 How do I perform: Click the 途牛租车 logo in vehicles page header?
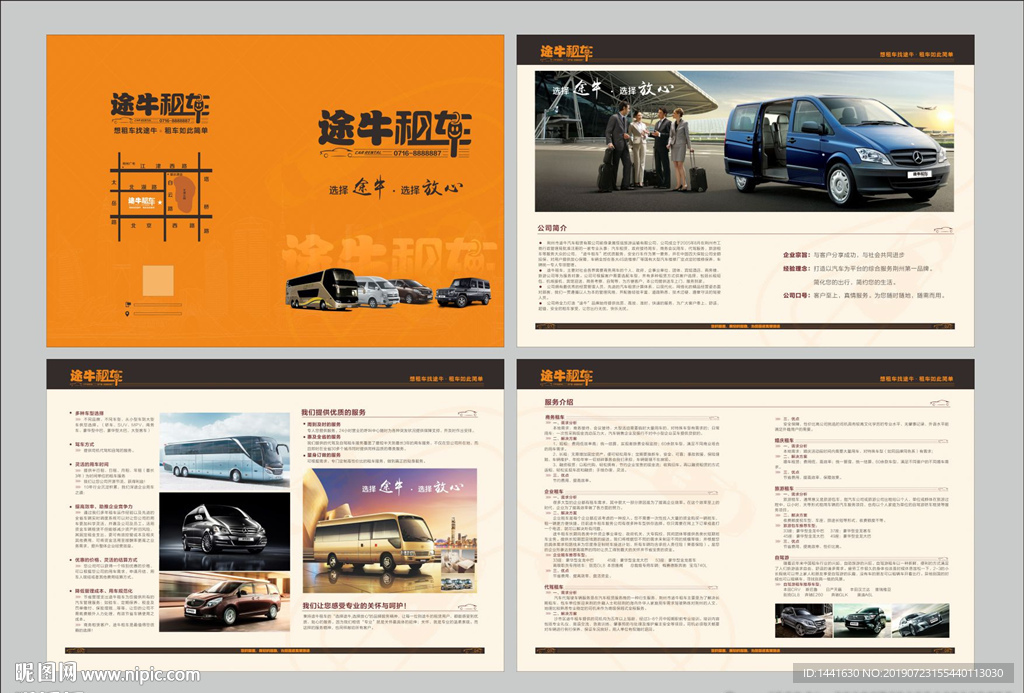tap(96, 376)
